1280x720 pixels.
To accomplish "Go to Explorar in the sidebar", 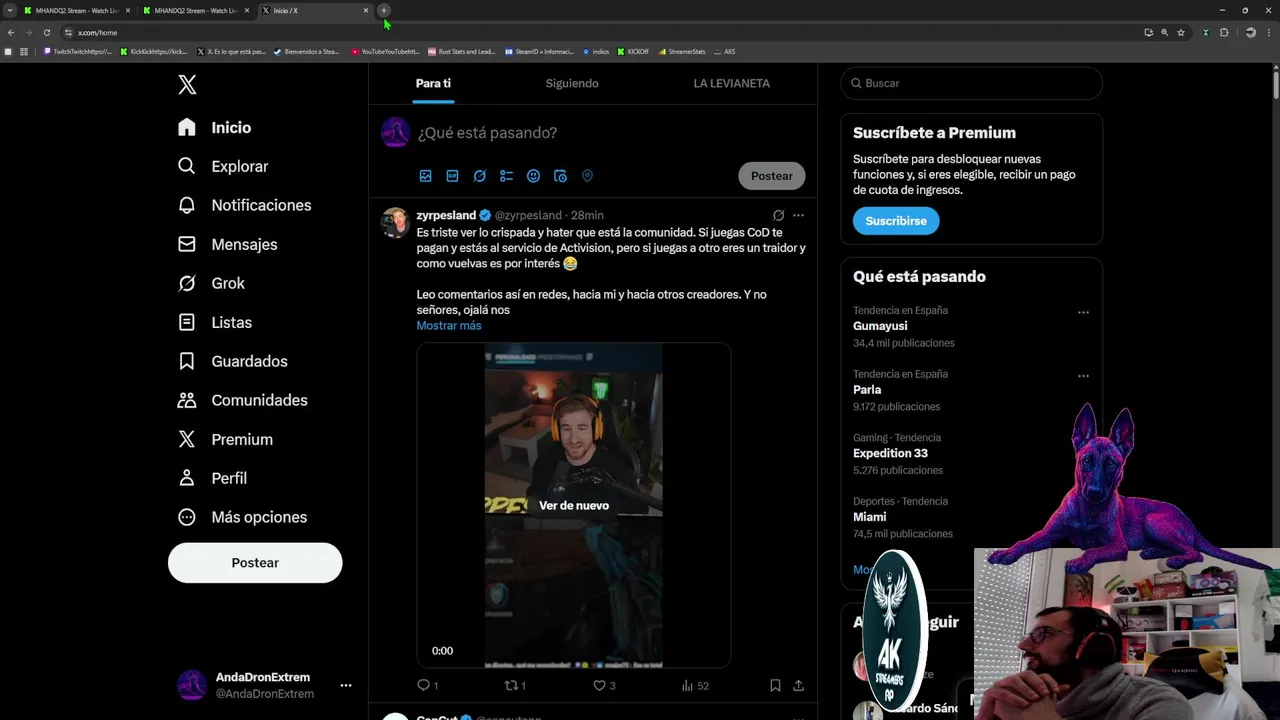I will coord(223,166).
